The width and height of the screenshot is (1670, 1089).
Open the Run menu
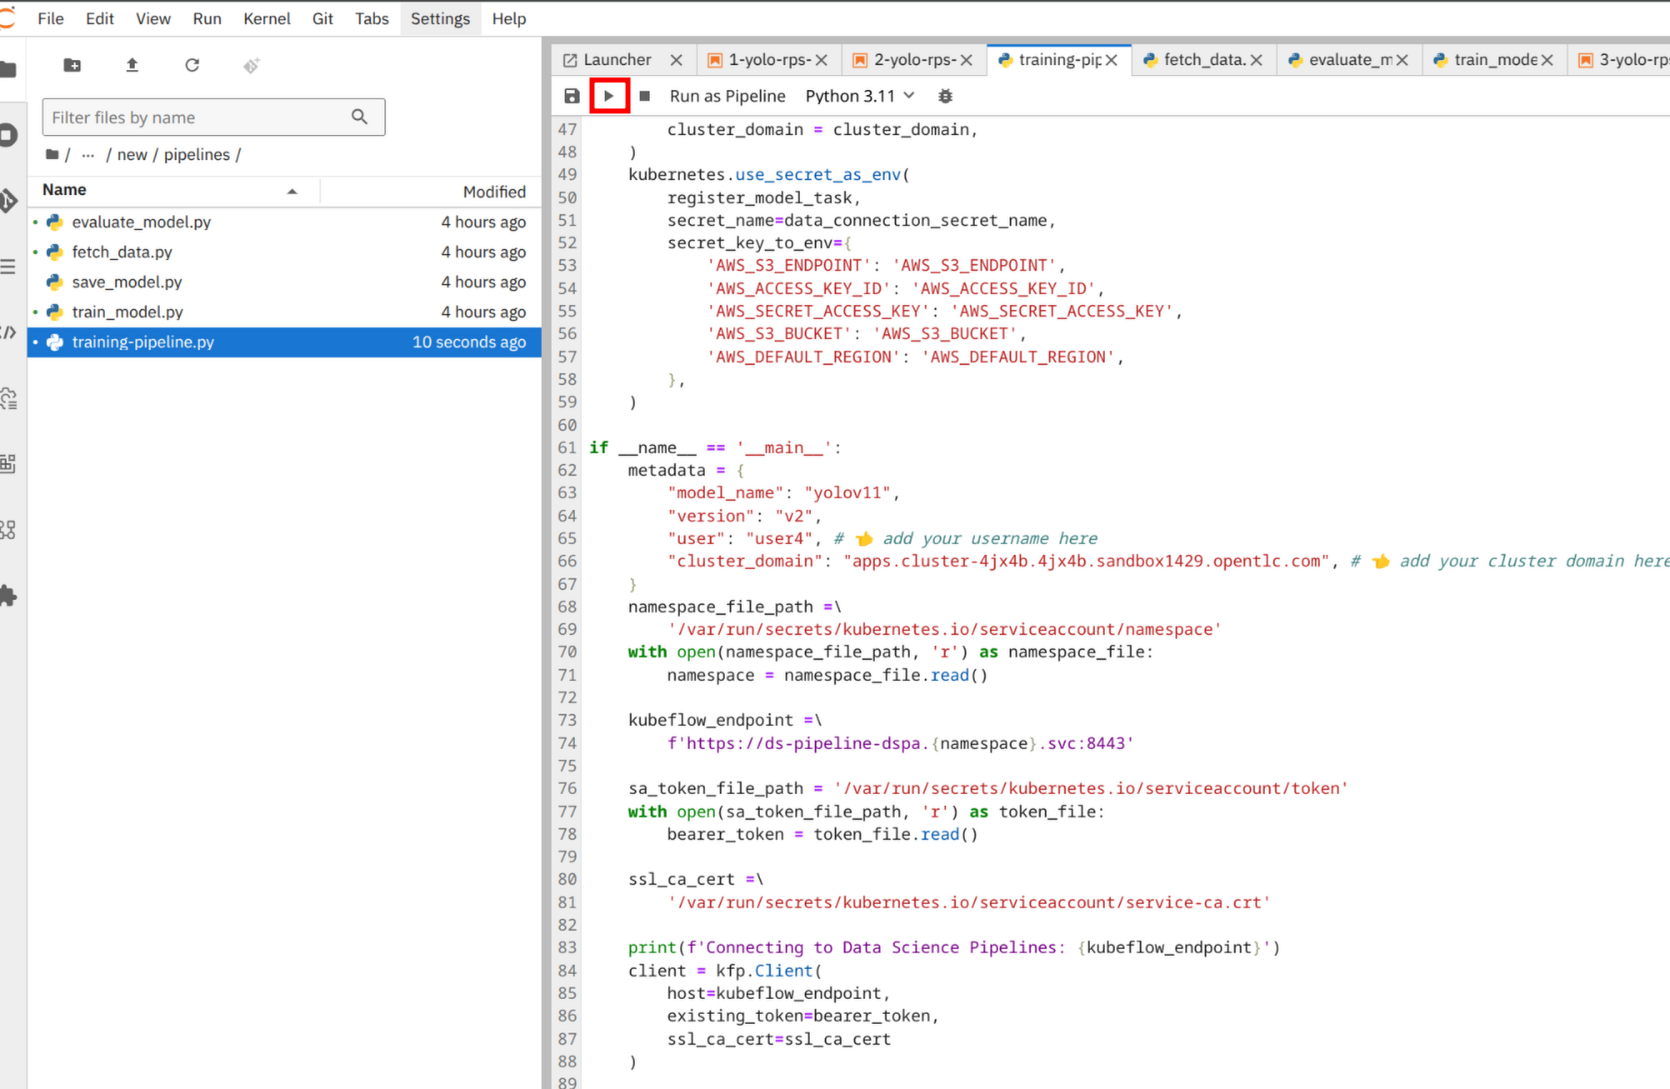207,18
